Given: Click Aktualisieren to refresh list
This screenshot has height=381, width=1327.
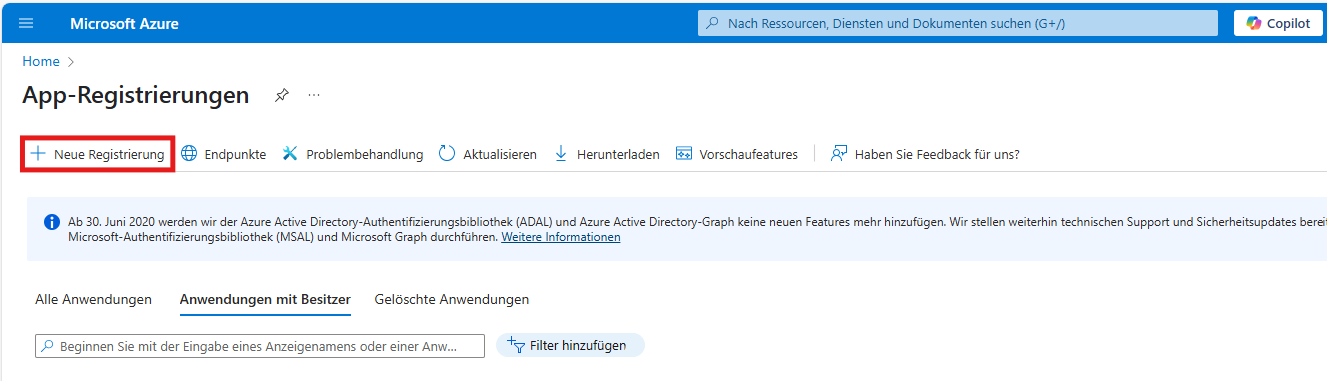Looking at the screenshot, I should click(x=488, y=154).
